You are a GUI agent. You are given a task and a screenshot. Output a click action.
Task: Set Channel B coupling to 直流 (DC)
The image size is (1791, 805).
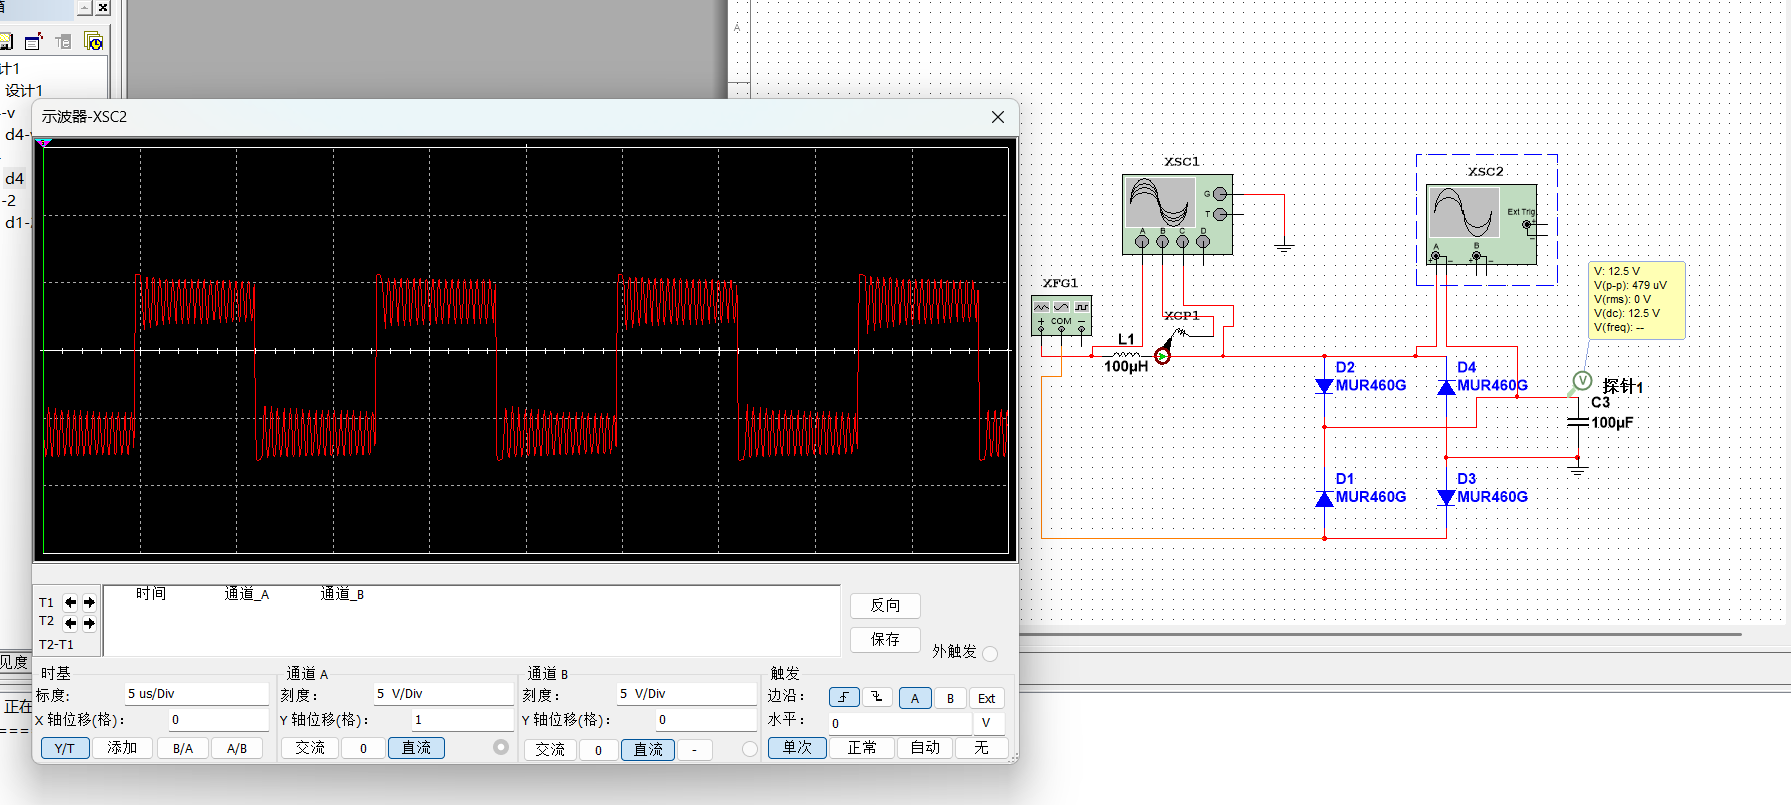[x=648, y=749]
